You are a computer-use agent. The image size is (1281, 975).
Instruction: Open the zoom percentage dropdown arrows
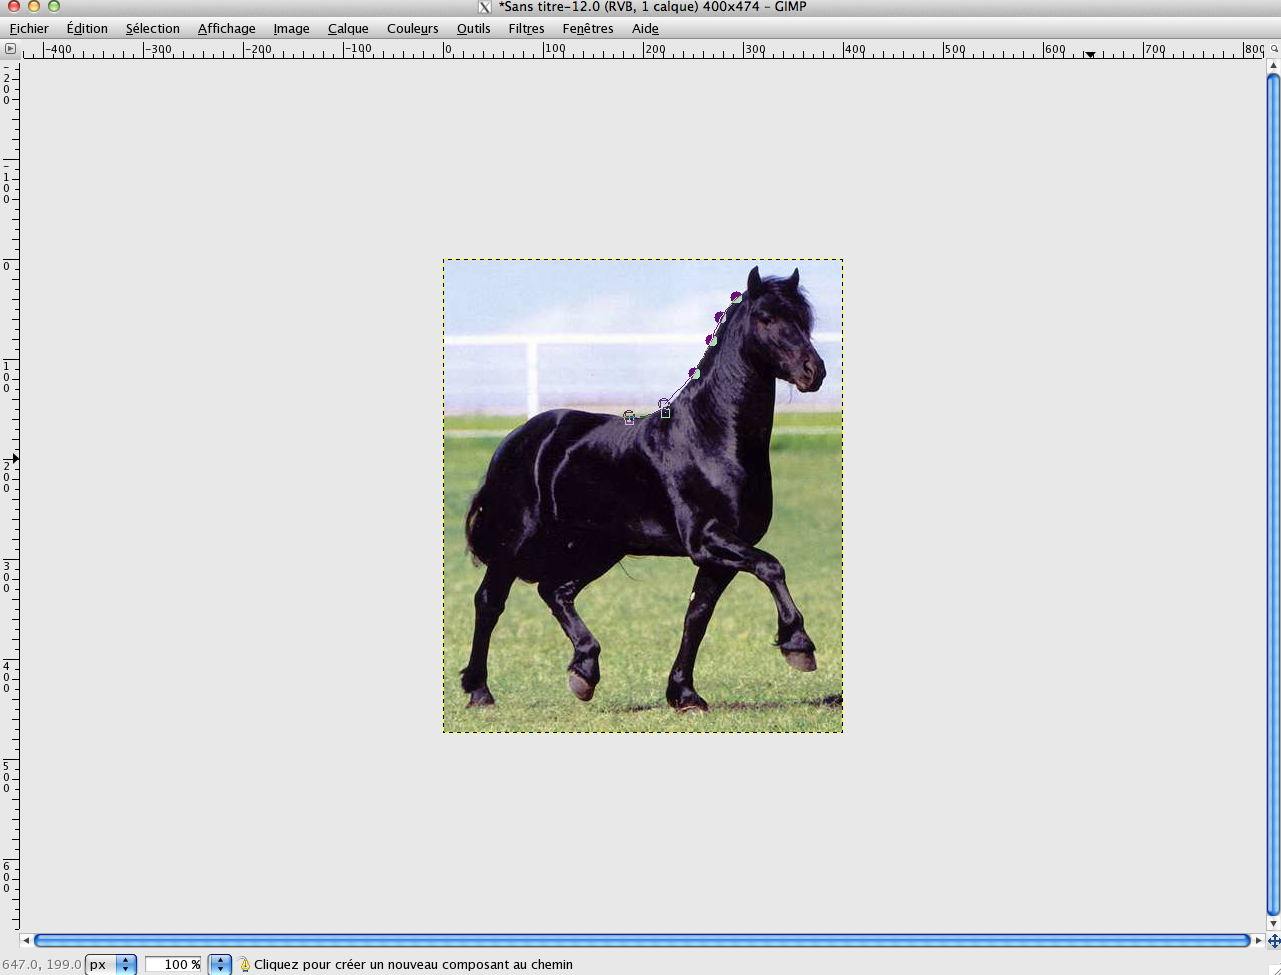tap(220, 965)
